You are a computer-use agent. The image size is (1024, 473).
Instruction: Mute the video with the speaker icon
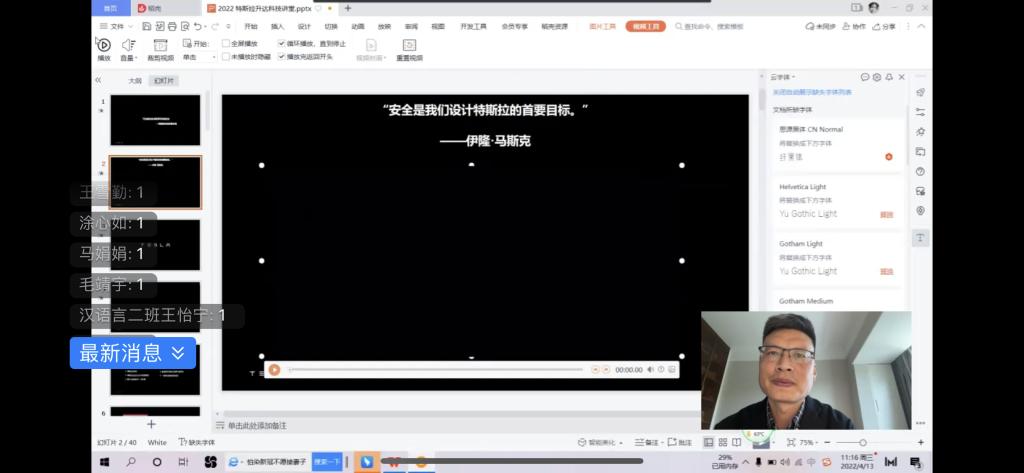(x=650, y=370)
